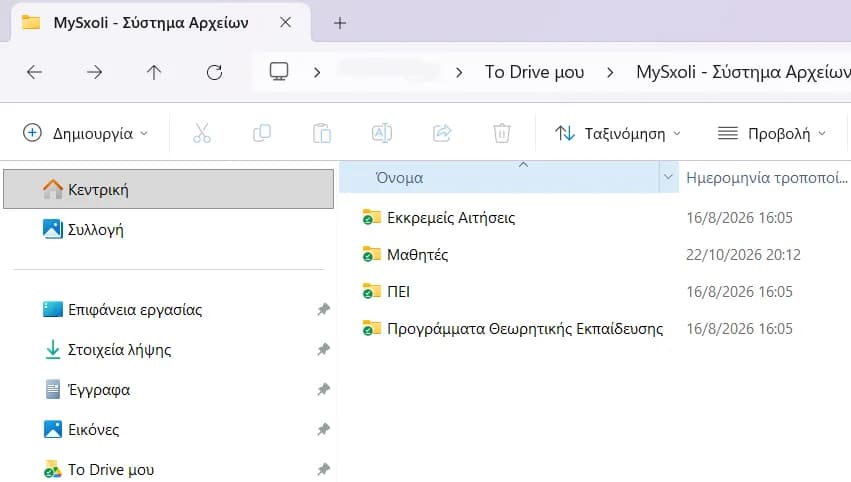Click the Copy icon in the toolbar
The width and height of the screenshot is (851, 482).
[262, 133]
